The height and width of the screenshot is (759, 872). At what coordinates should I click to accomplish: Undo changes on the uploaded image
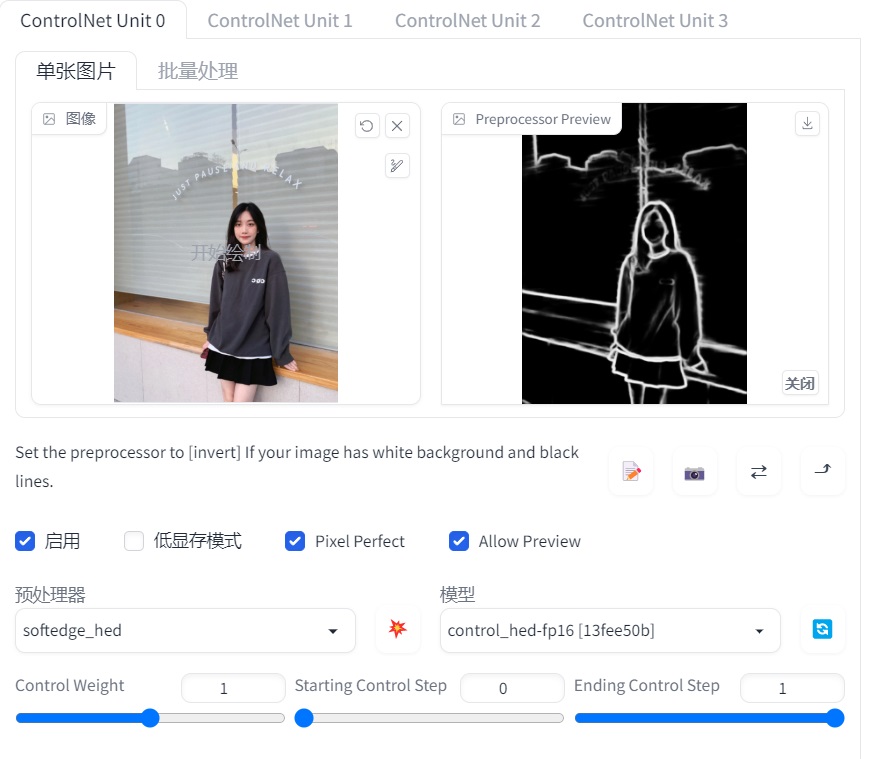point(366,125)
